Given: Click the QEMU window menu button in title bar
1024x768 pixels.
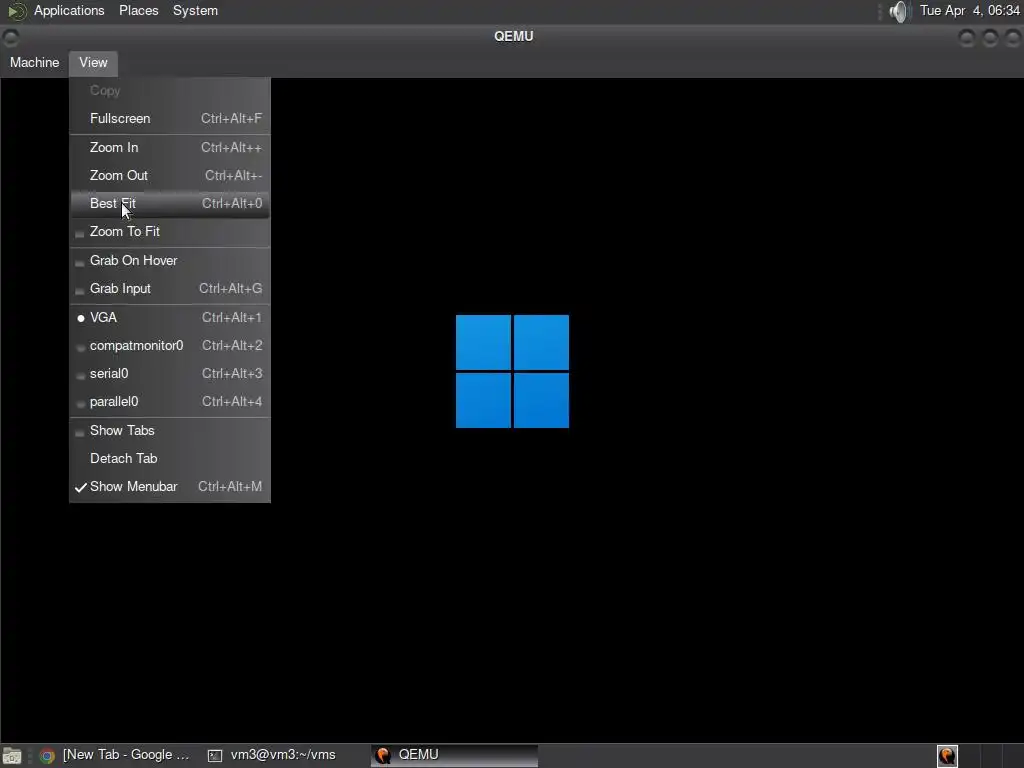Looking at the screenshot, I should [10, 37].
